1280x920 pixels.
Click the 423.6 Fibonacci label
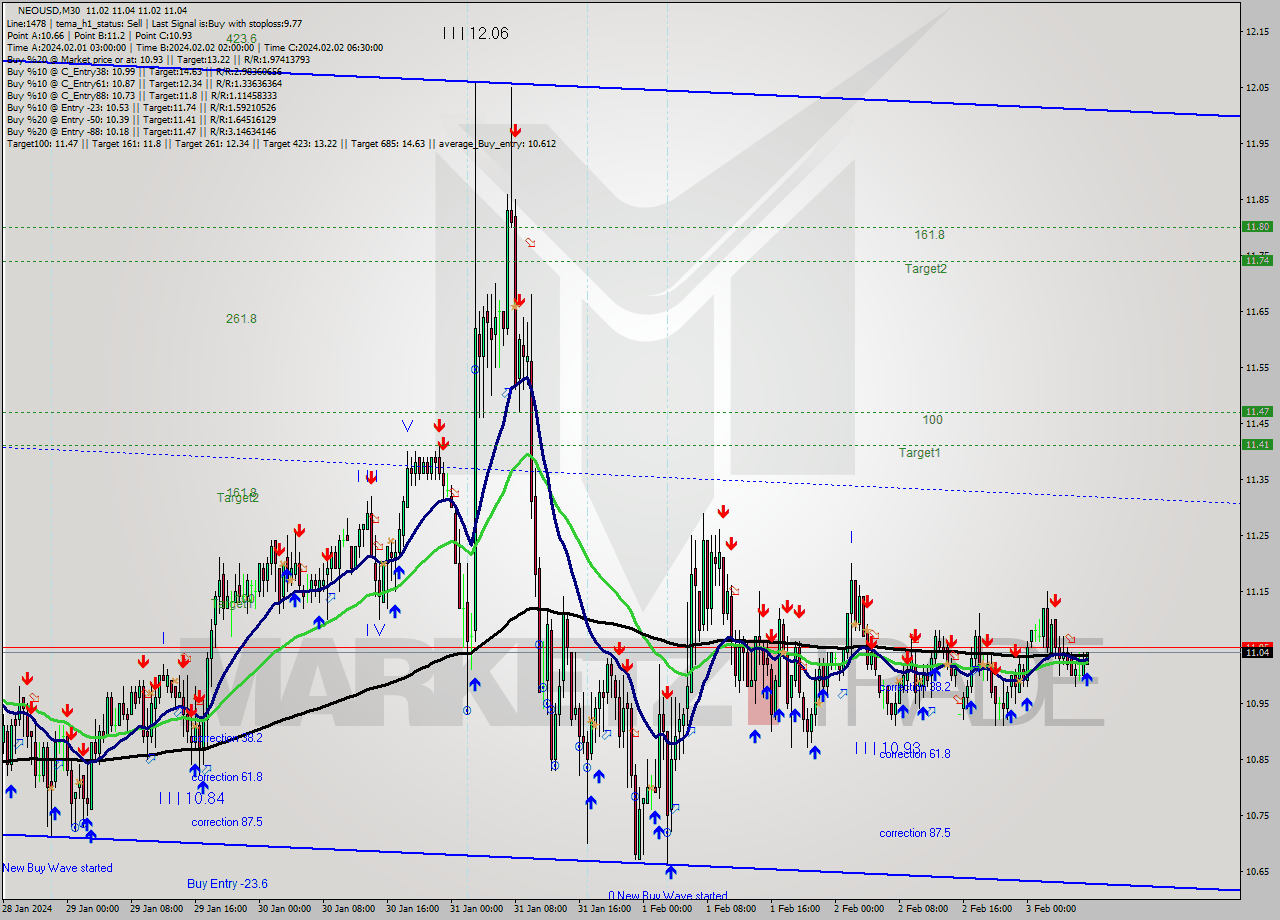(x=241, y=39)
